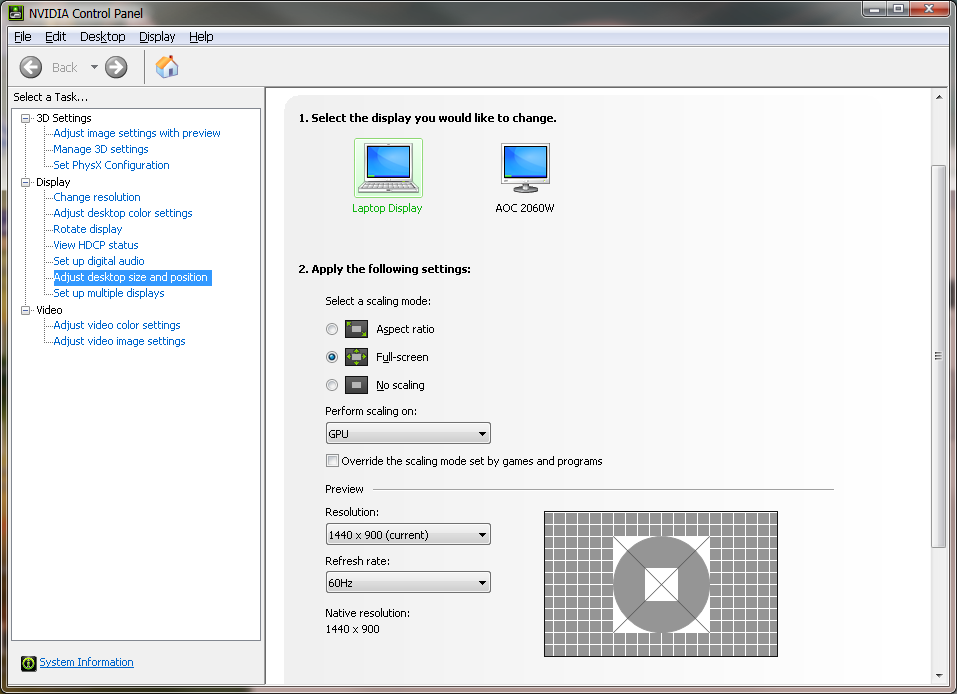This screenshot has width=957, height=694.
Task: Click the scrollbar up arrow
Action: (x=939, y=97)
